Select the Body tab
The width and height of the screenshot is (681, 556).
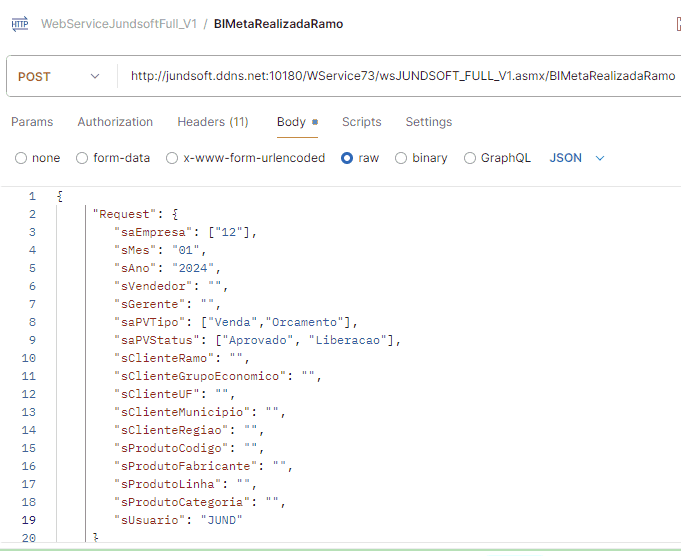[x=292, y=122]
